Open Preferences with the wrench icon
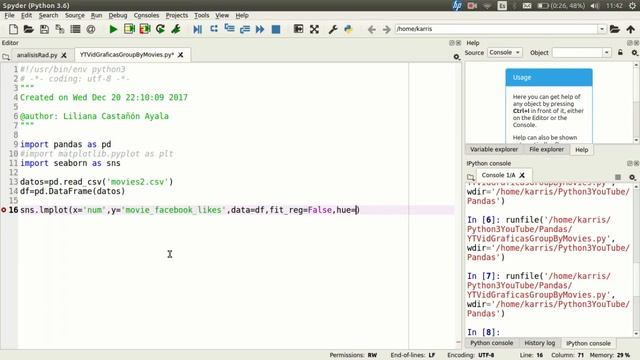Image resolution: width=640 pixels, height=360 pixels. point(333,29)
